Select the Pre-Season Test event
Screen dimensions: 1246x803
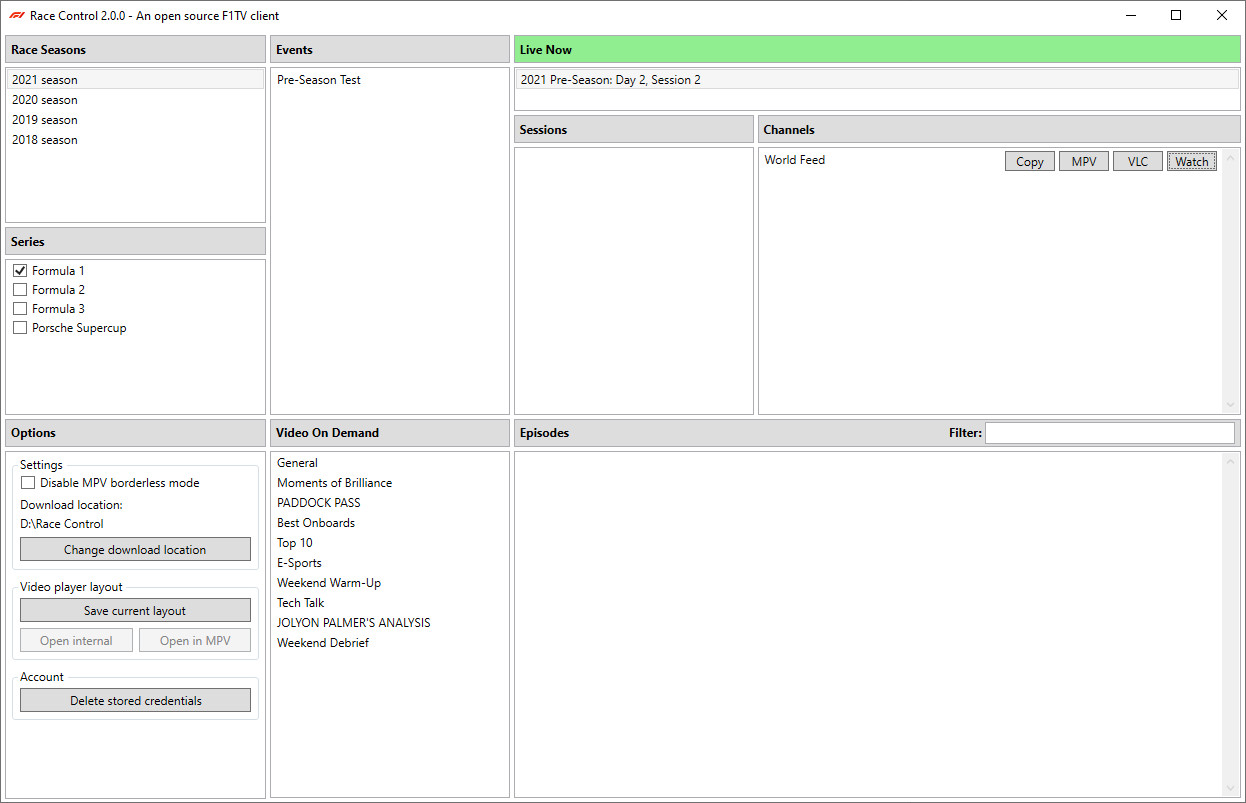point(390,80)
